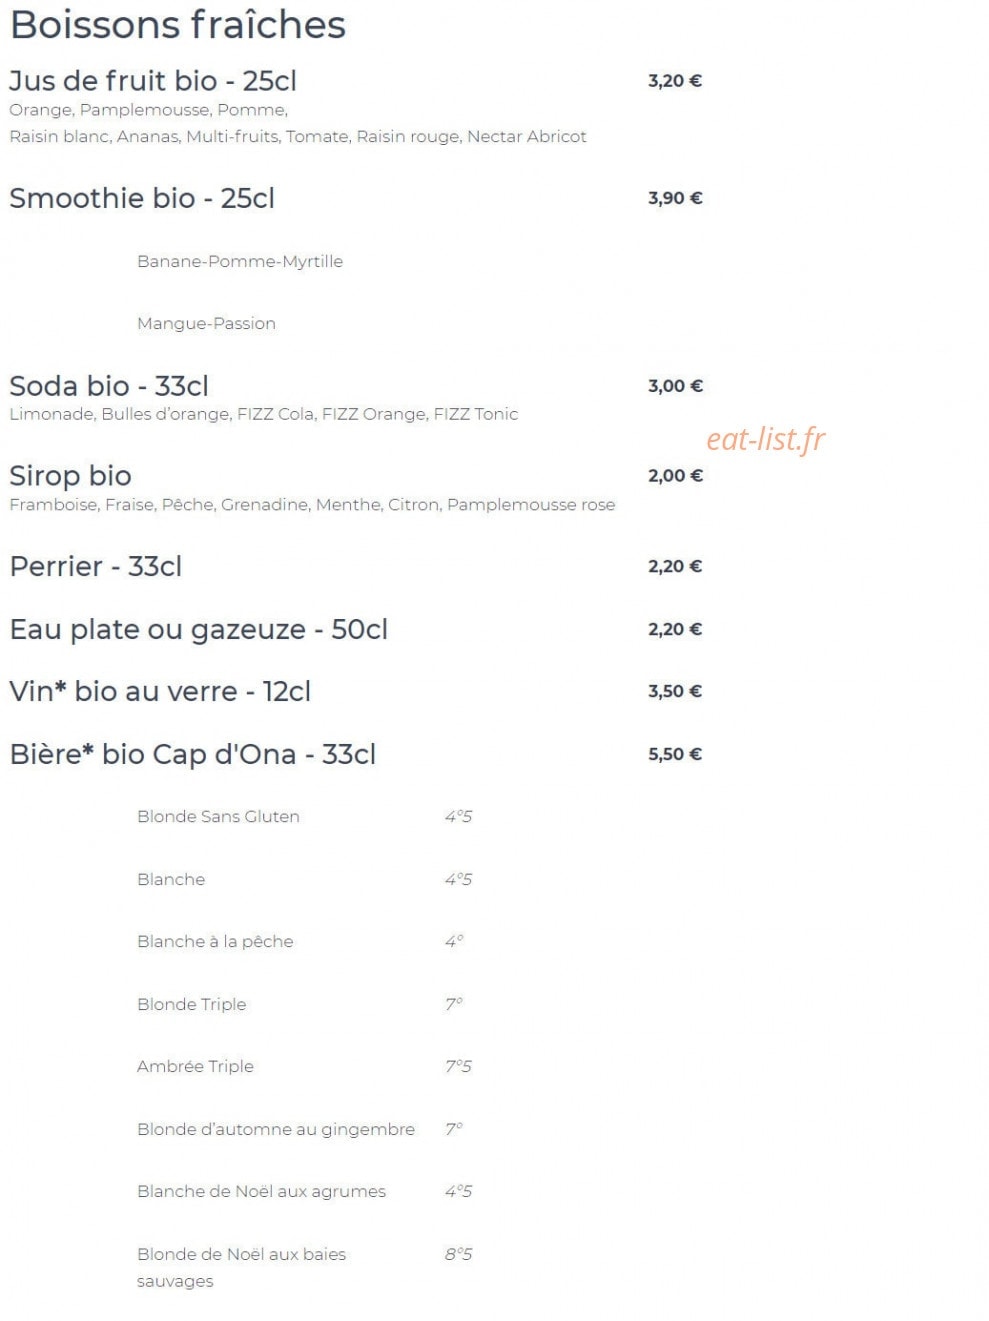Click Bière* bio Cap d'Ona title
The image size is (989, 1321).
pos(193,754)
